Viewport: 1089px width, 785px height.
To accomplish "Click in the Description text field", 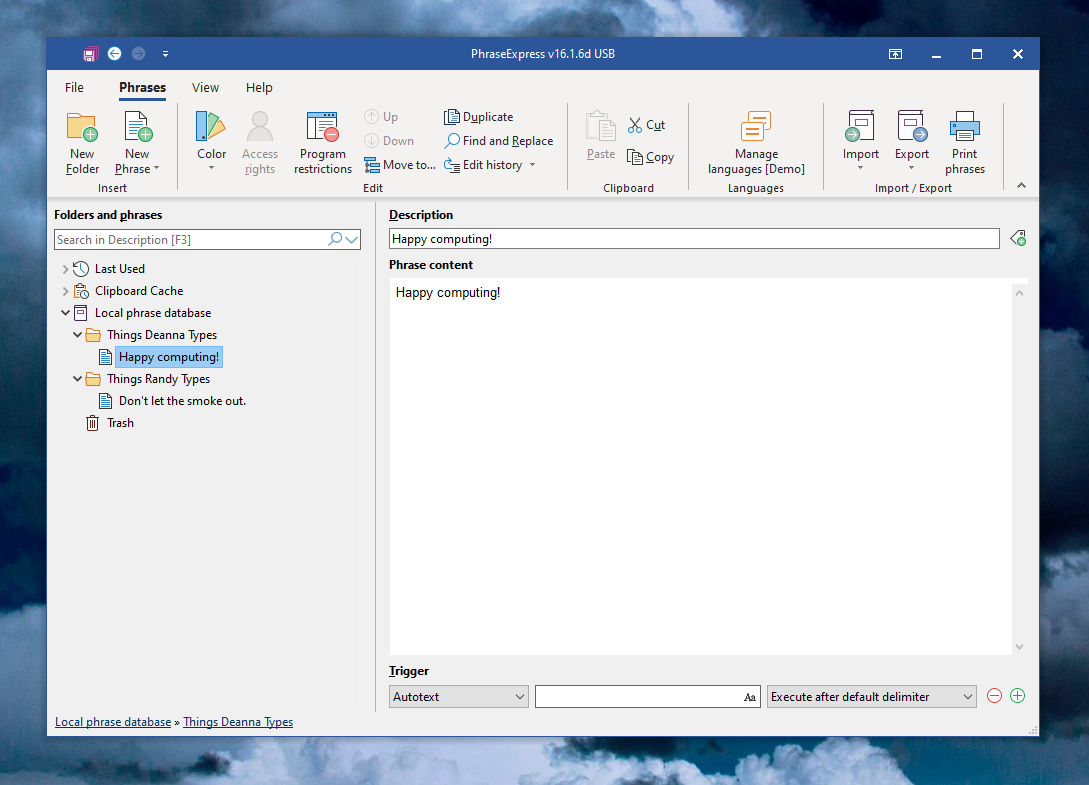I will pos(694,239).
